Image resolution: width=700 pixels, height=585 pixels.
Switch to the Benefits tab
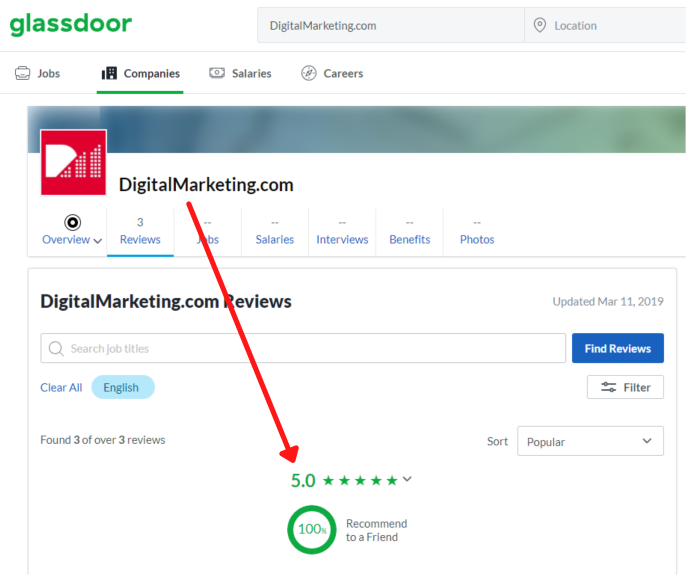point(409,231)
